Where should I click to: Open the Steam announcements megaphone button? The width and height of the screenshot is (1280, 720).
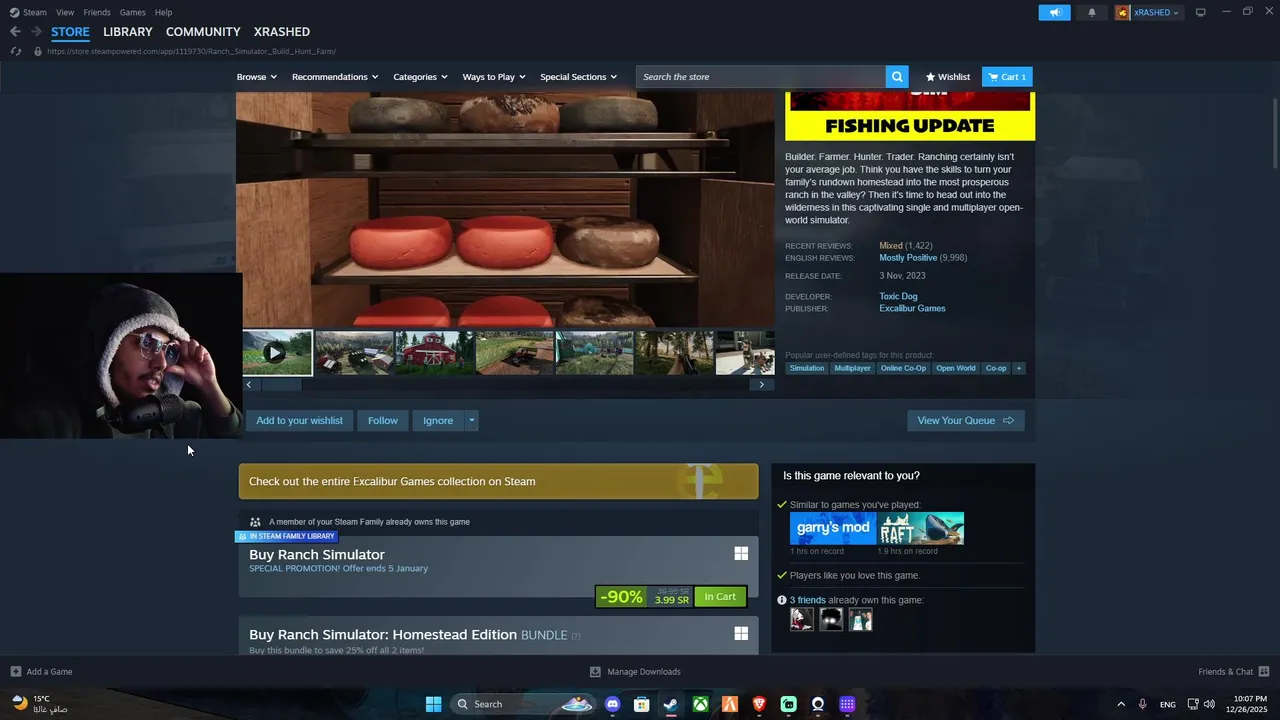1055,12
